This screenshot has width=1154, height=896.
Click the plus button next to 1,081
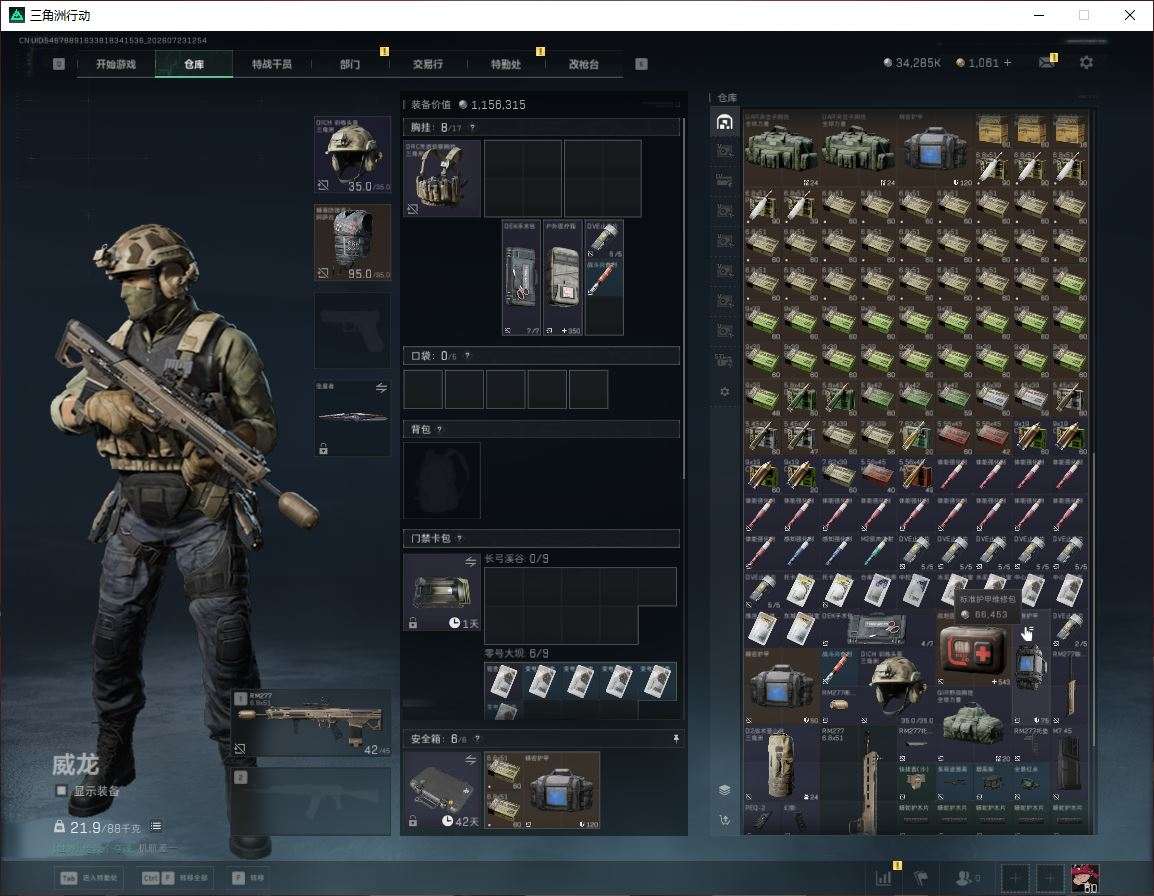(1008, 63)
